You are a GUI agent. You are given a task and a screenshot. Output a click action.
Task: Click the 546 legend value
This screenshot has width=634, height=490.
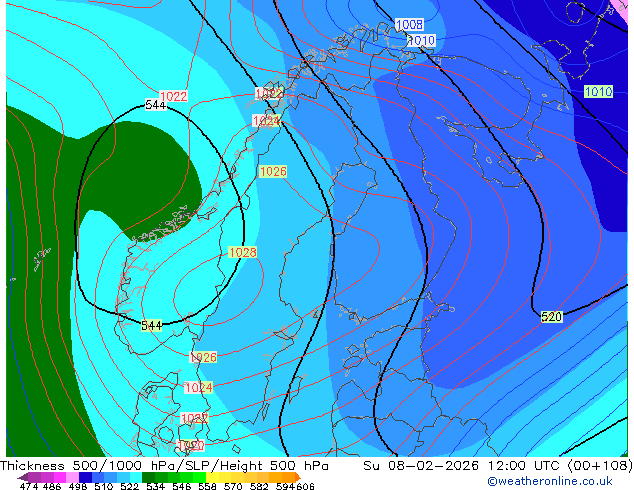pos(182,486)
